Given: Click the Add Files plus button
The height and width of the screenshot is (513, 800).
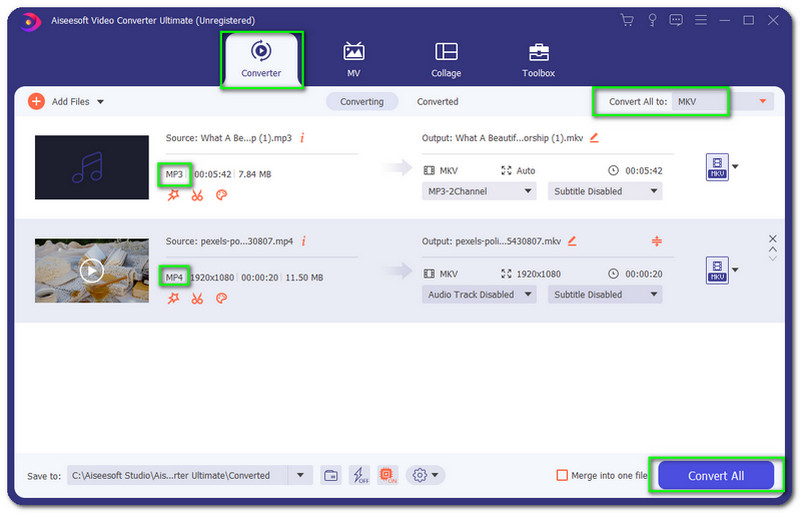Looking at the screenshot, I should pyautogui.click(x=36, y=102).
